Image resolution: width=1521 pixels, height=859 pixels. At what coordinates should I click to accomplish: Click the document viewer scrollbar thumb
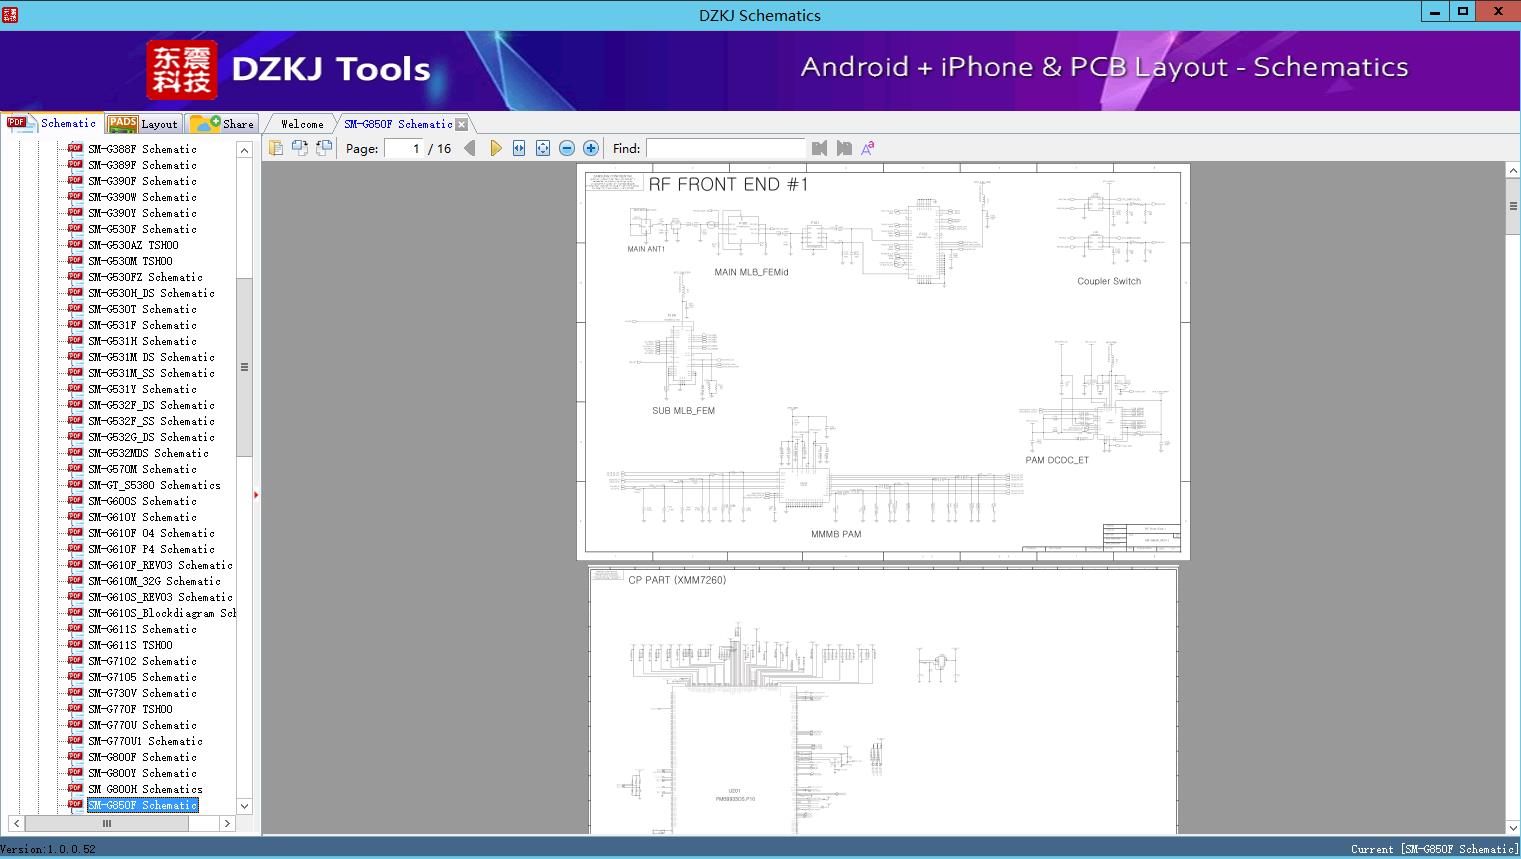click(x=1513, y=207)
